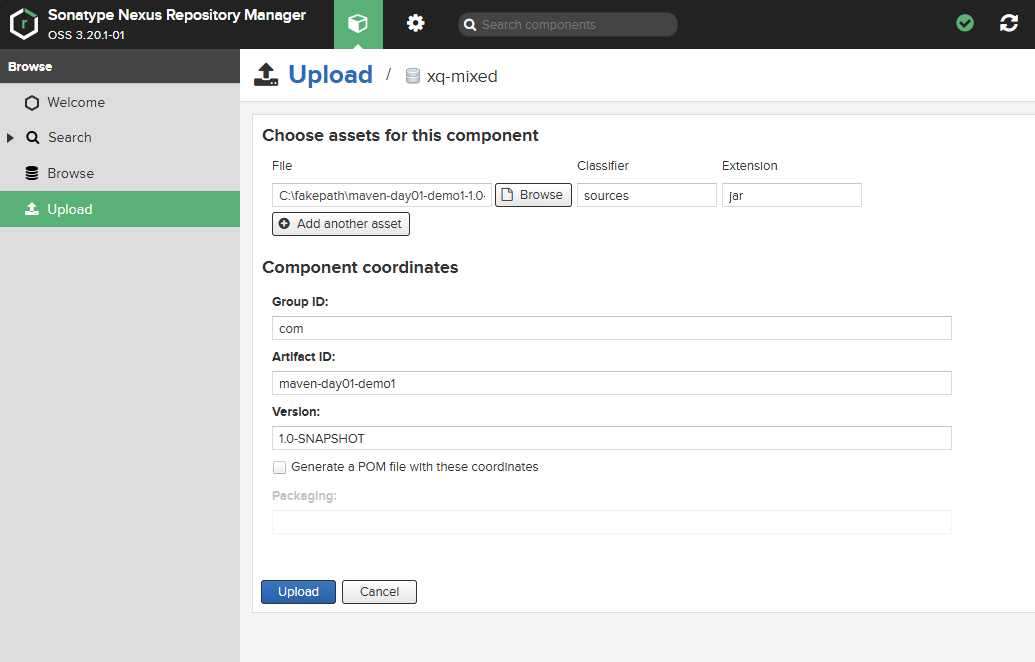Click the Group ID input field
This screenshot has width=1035, height=662.
[x=612, y=328]
